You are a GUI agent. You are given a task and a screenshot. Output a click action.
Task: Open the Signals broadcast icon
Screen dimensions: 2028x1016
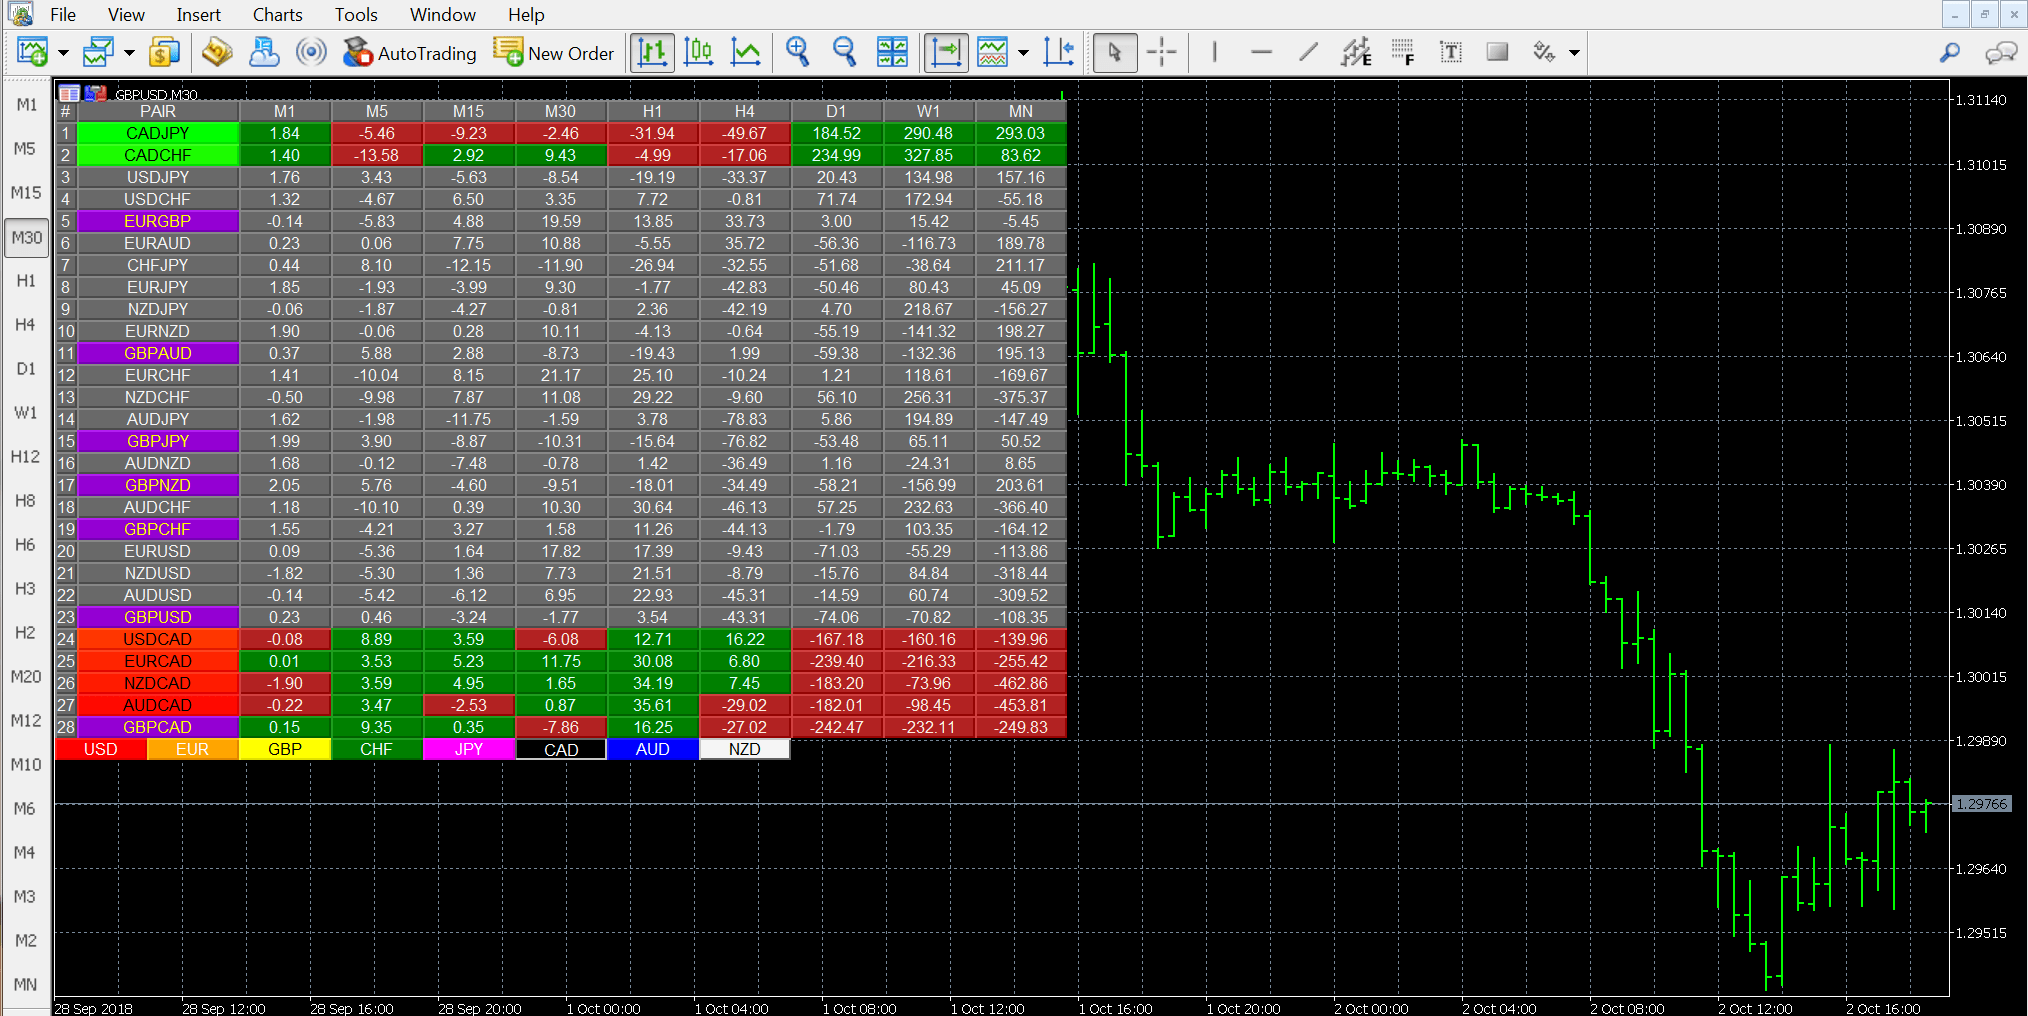tap(311, 52)
